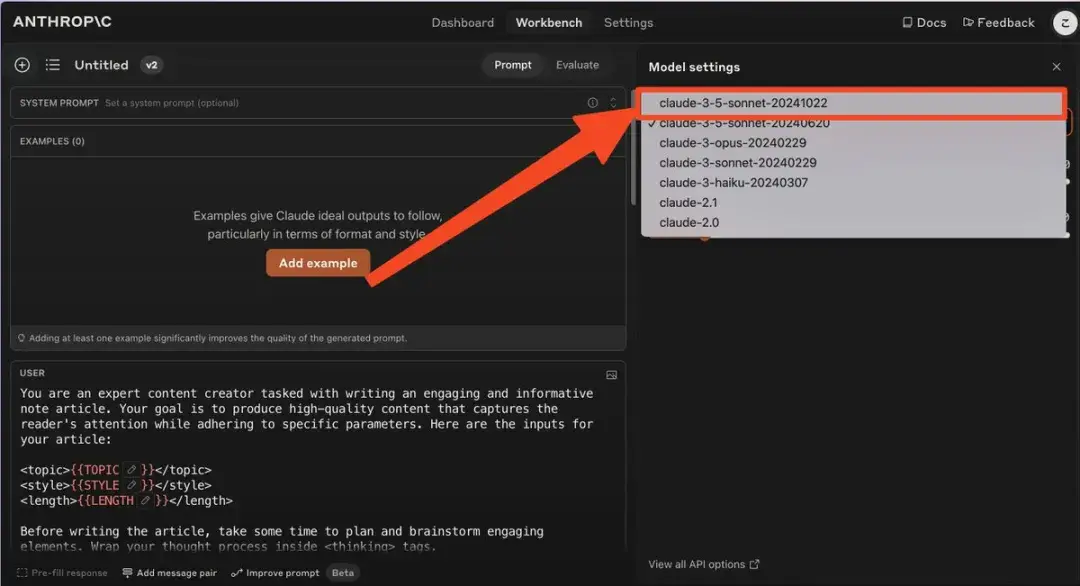Click the image attach icon in USER box
Viewport: 1080px width, 586px height.
[612, 375]
